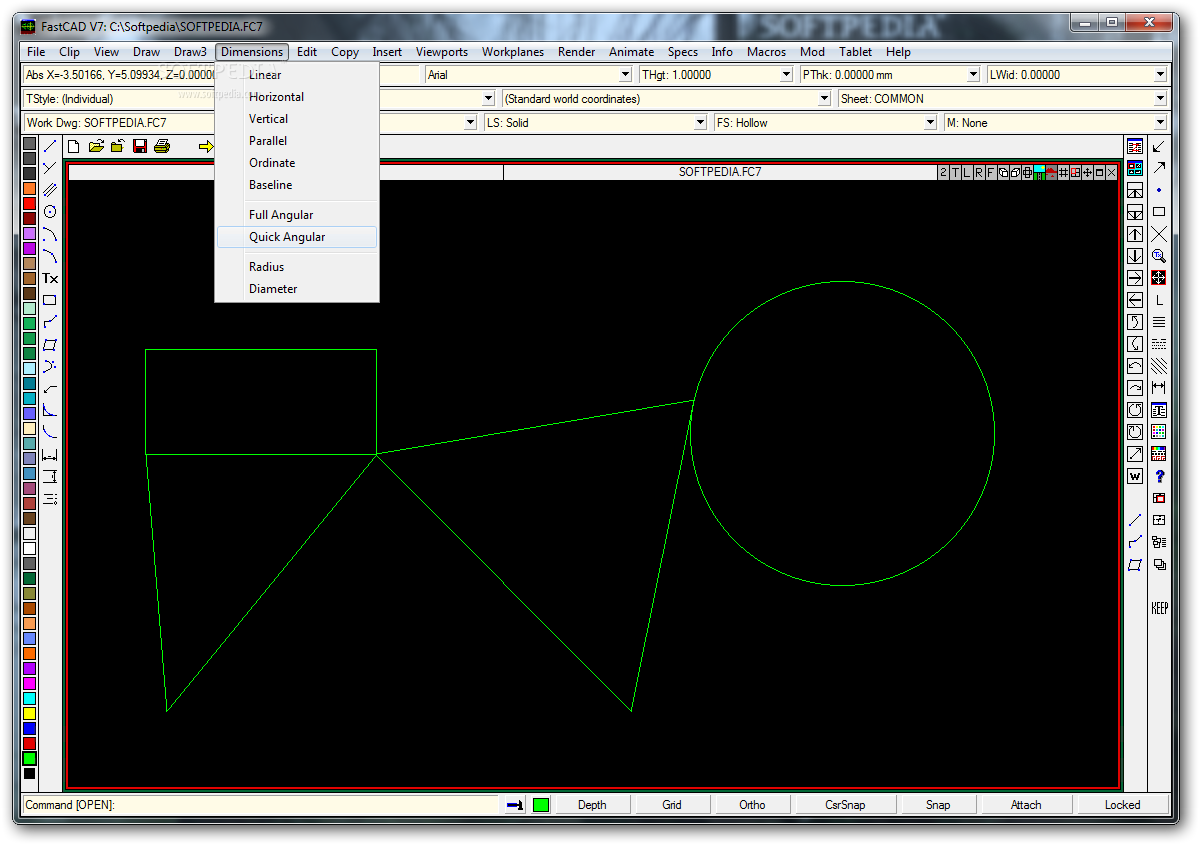Toggle the Depth button
The height and width of the screenshot is (845, 1200).
pos(592,805)
